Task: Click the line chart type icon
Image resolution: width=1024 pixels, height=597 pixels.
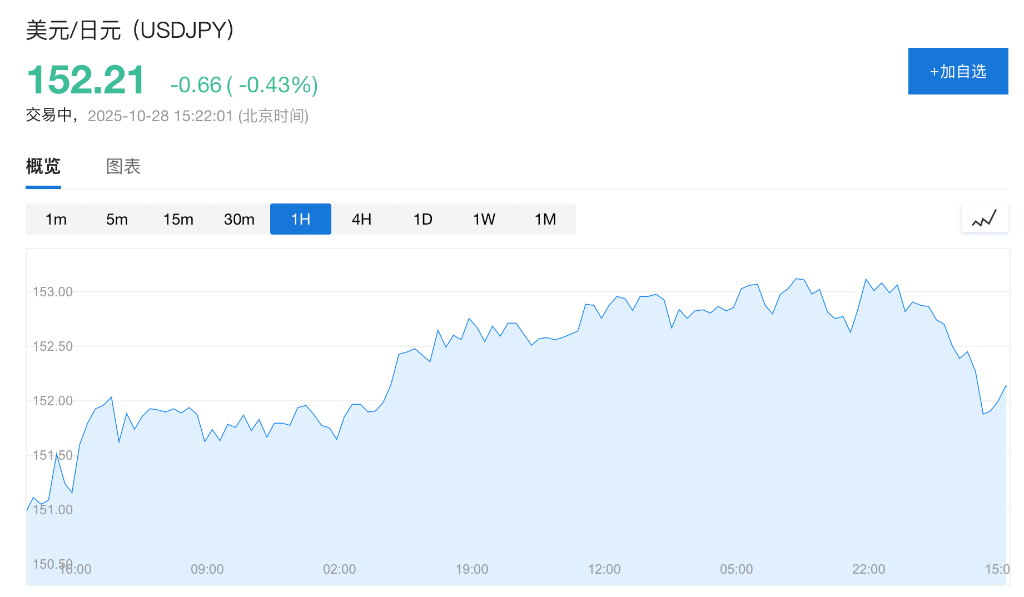Action: [x=984, y=219]
